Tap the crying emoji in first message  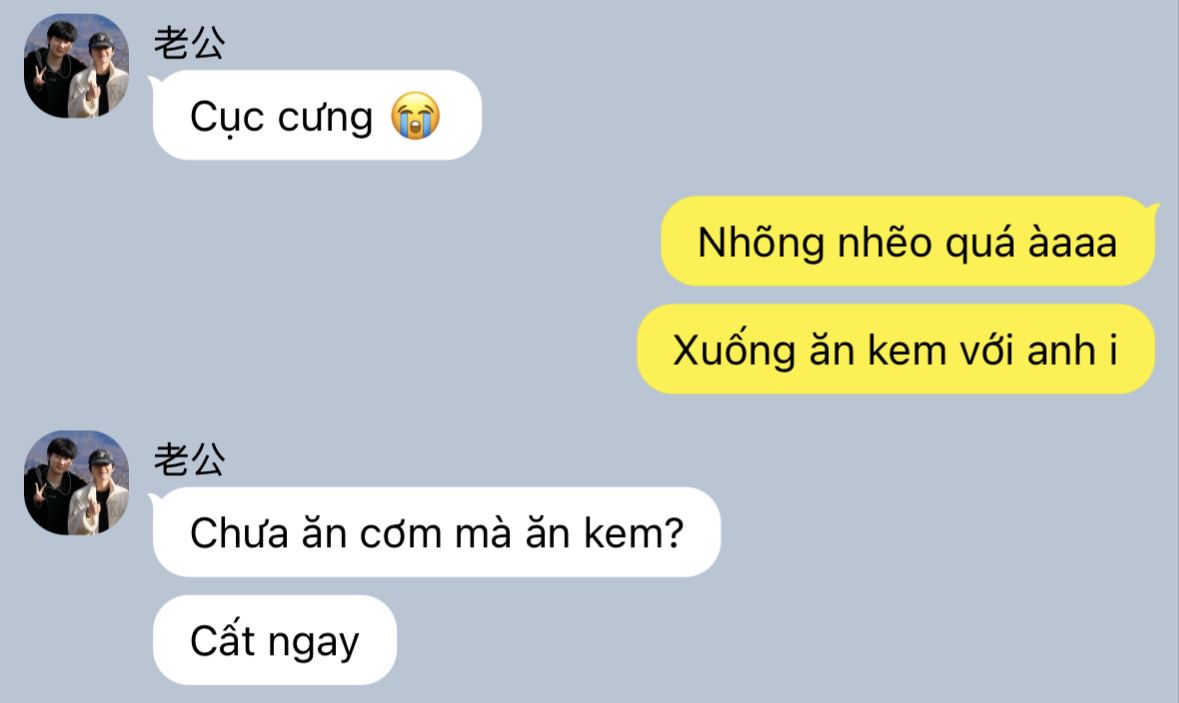point(415,116)
